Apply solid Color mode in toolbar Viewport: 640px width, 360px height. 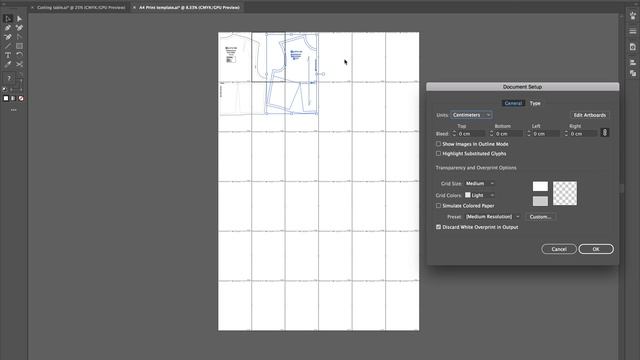tap(6, 98)
